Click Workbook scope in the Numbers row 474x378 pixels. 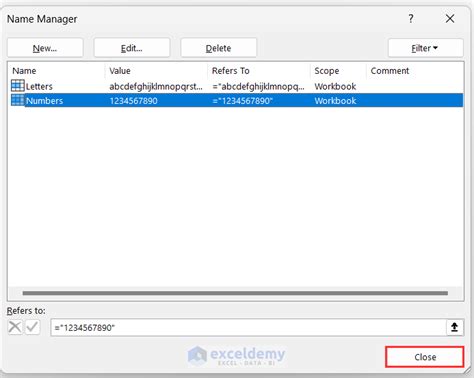(x=335, y=101)
